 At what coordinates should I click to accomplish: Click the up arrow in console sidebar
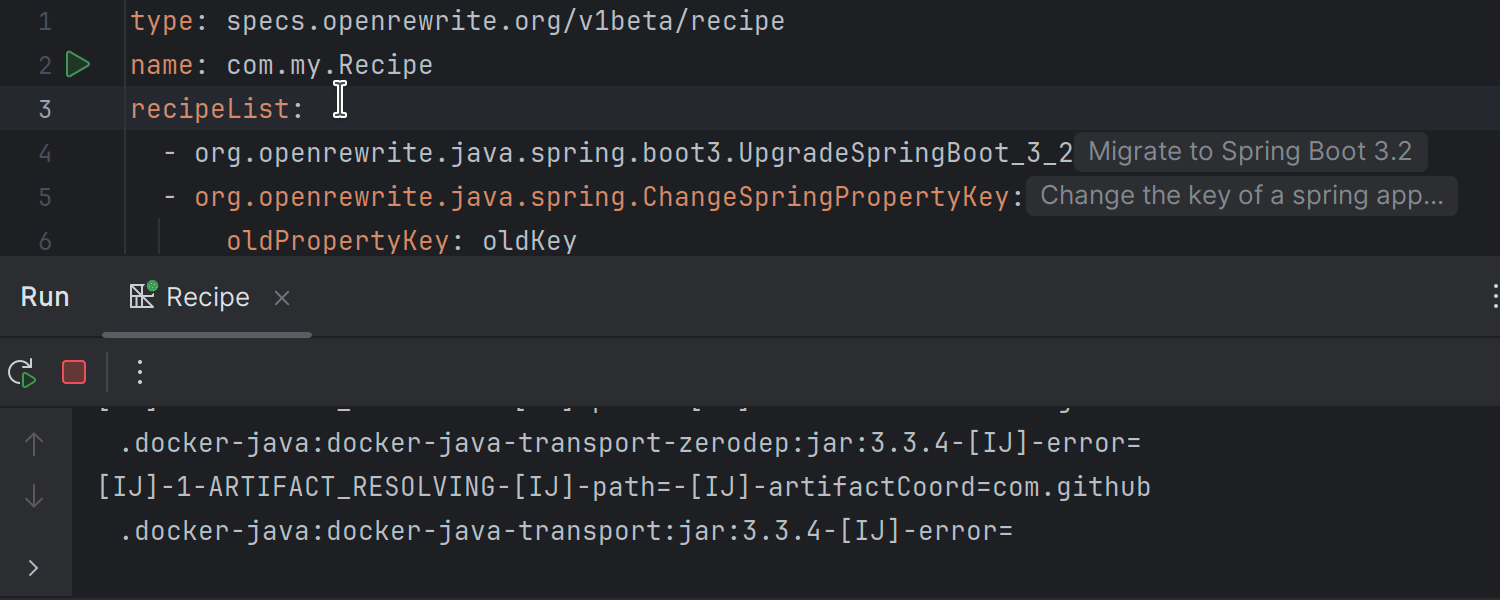pyautogui.click(x=34, y=444)
